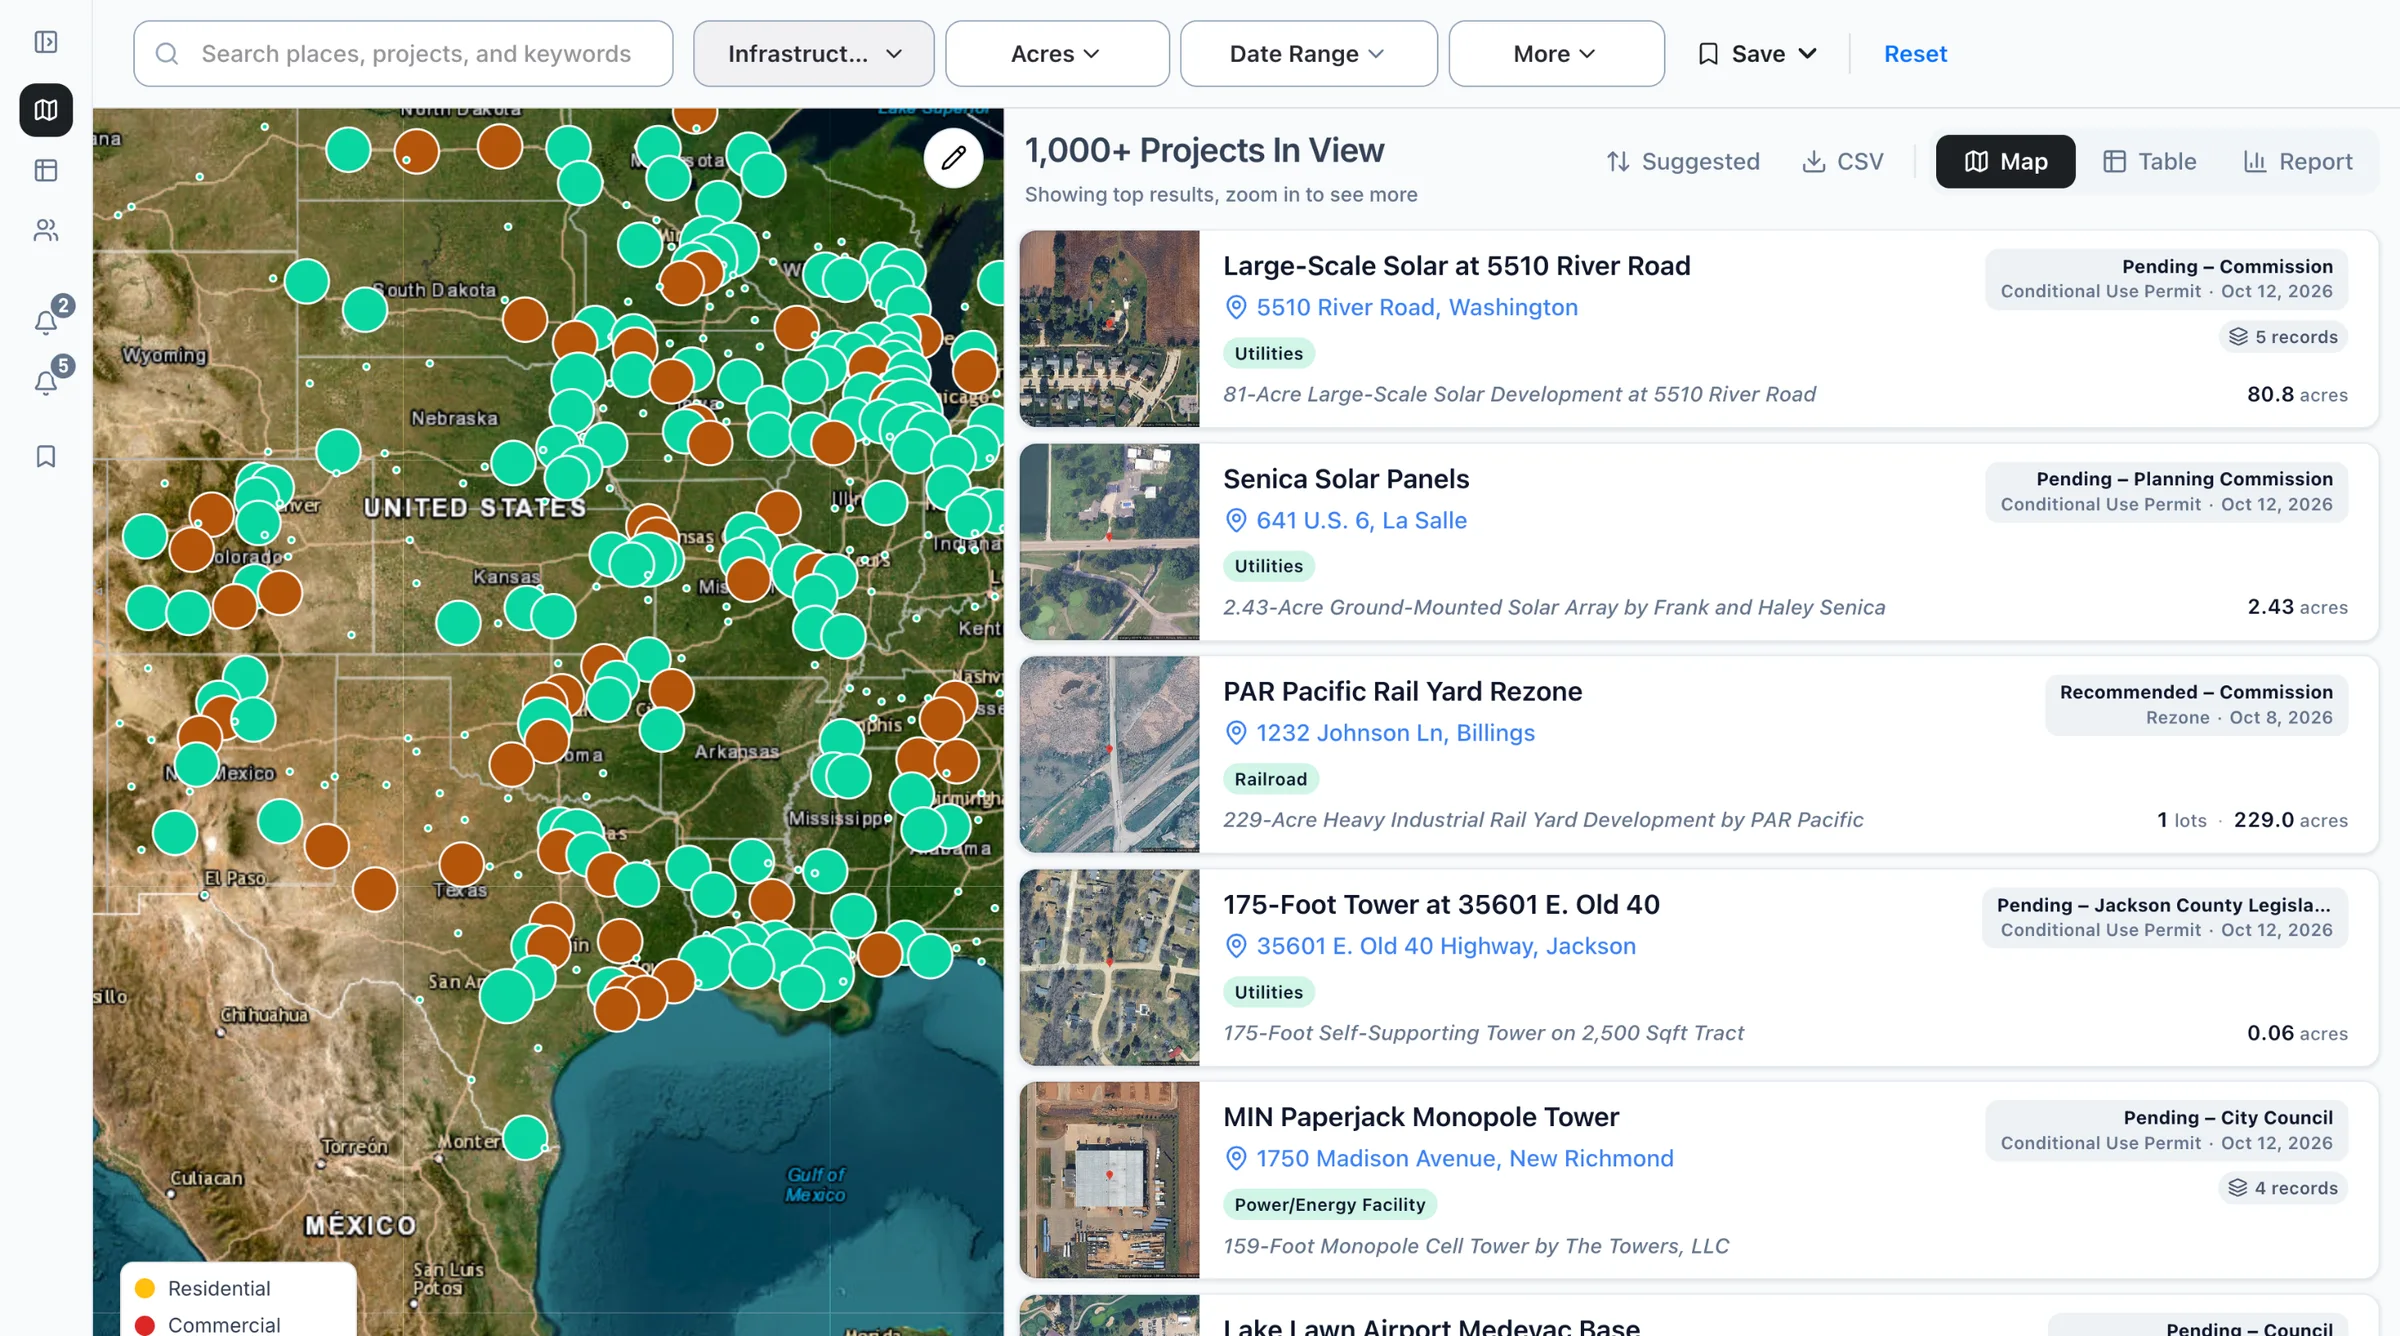Sort results by Suggested

(x=1683, y=161)
